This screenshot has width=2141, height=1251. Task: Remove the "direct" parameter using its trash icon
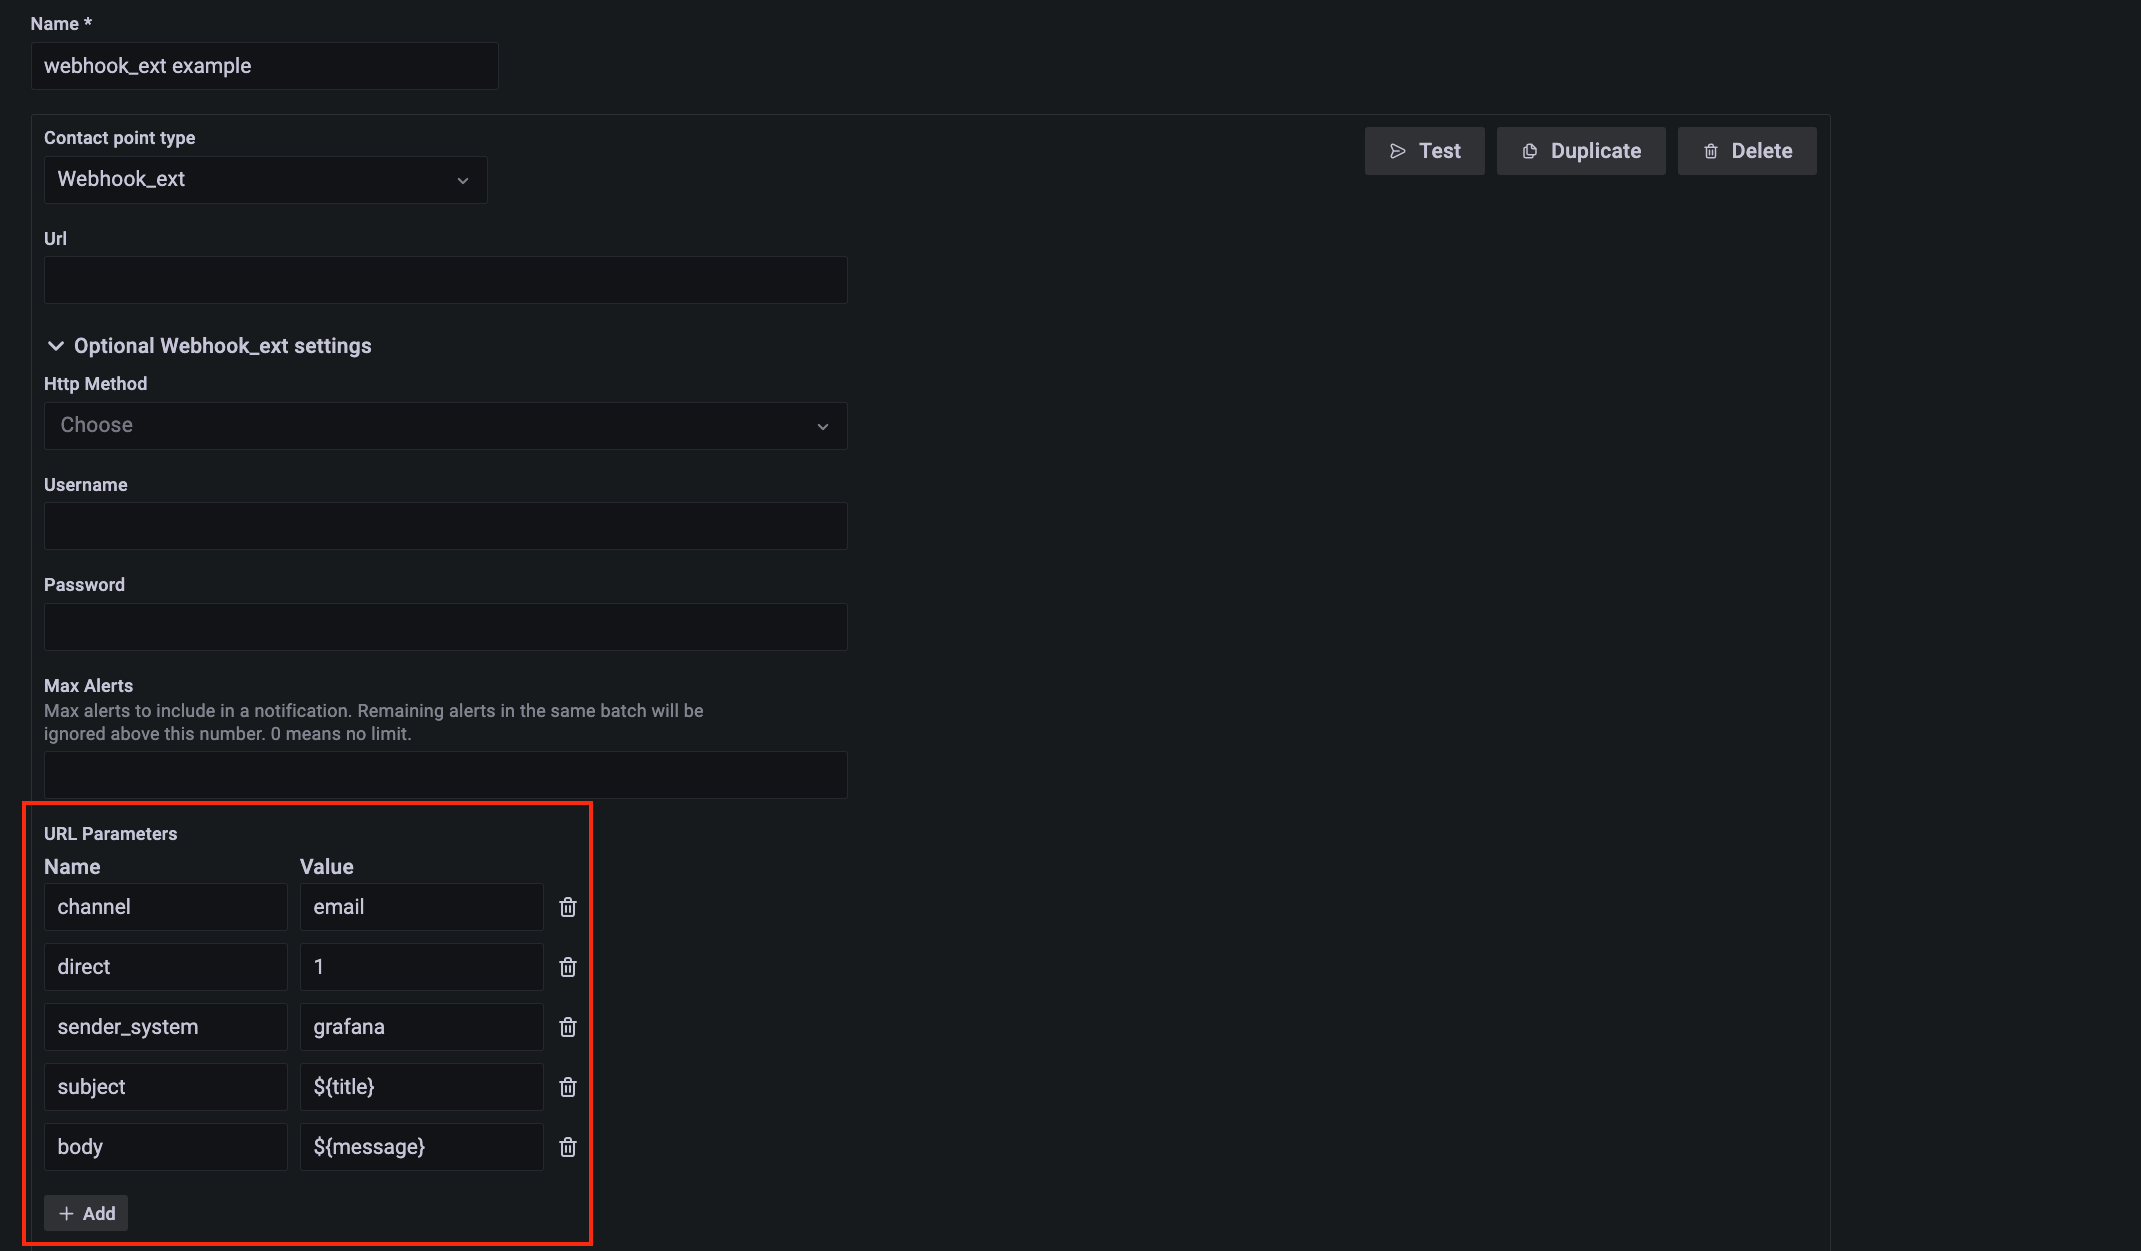[567, 967]
